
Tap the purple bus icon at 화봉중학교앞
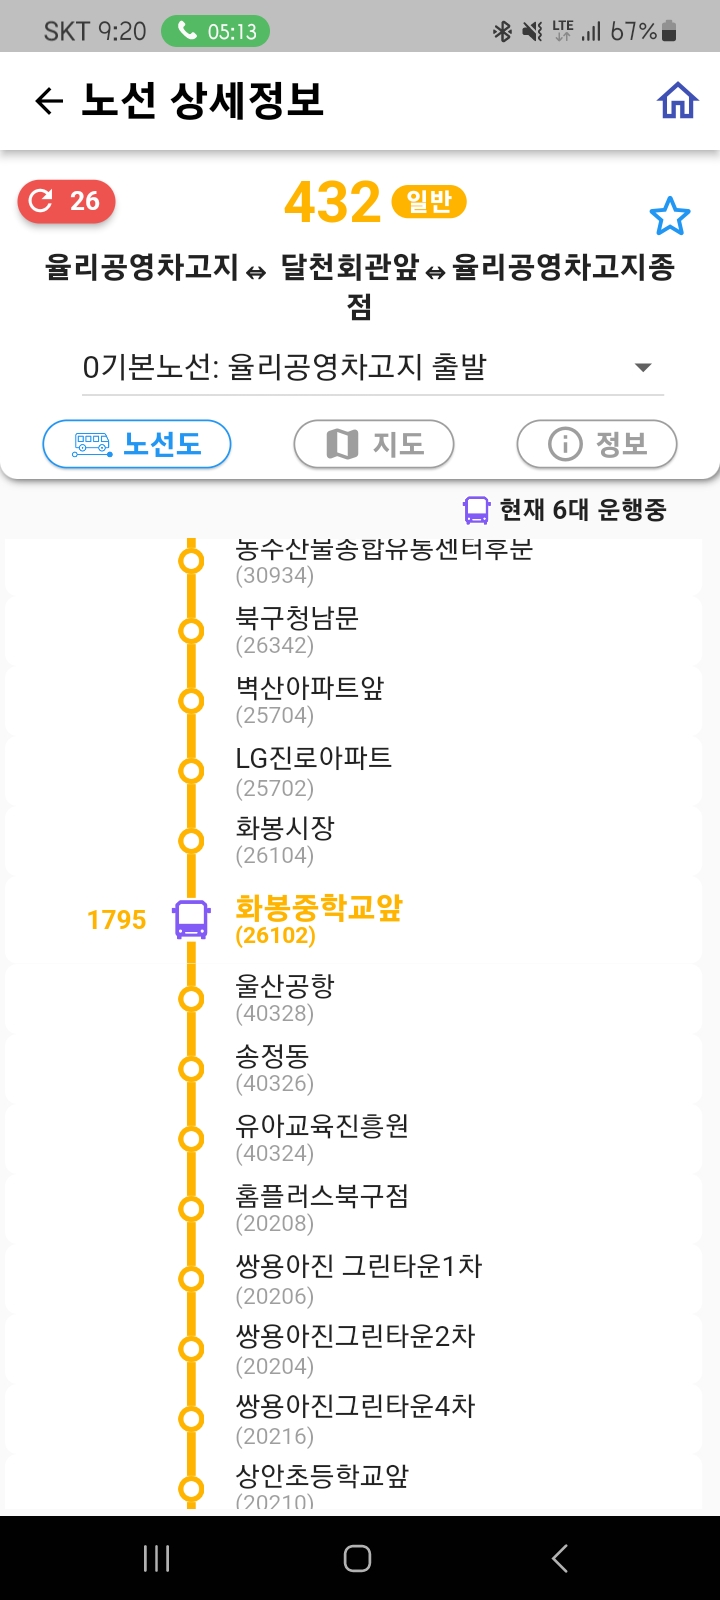pos(191,919)
